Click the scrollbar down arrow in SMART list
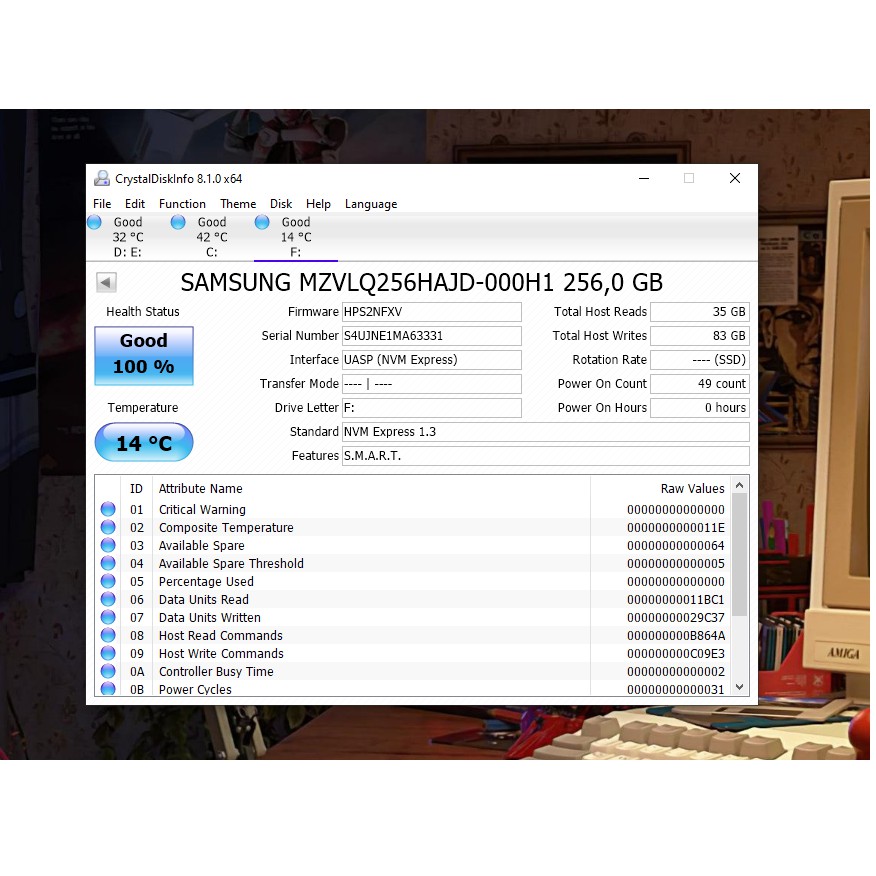 pyautogui.click(x=739, y=687)
